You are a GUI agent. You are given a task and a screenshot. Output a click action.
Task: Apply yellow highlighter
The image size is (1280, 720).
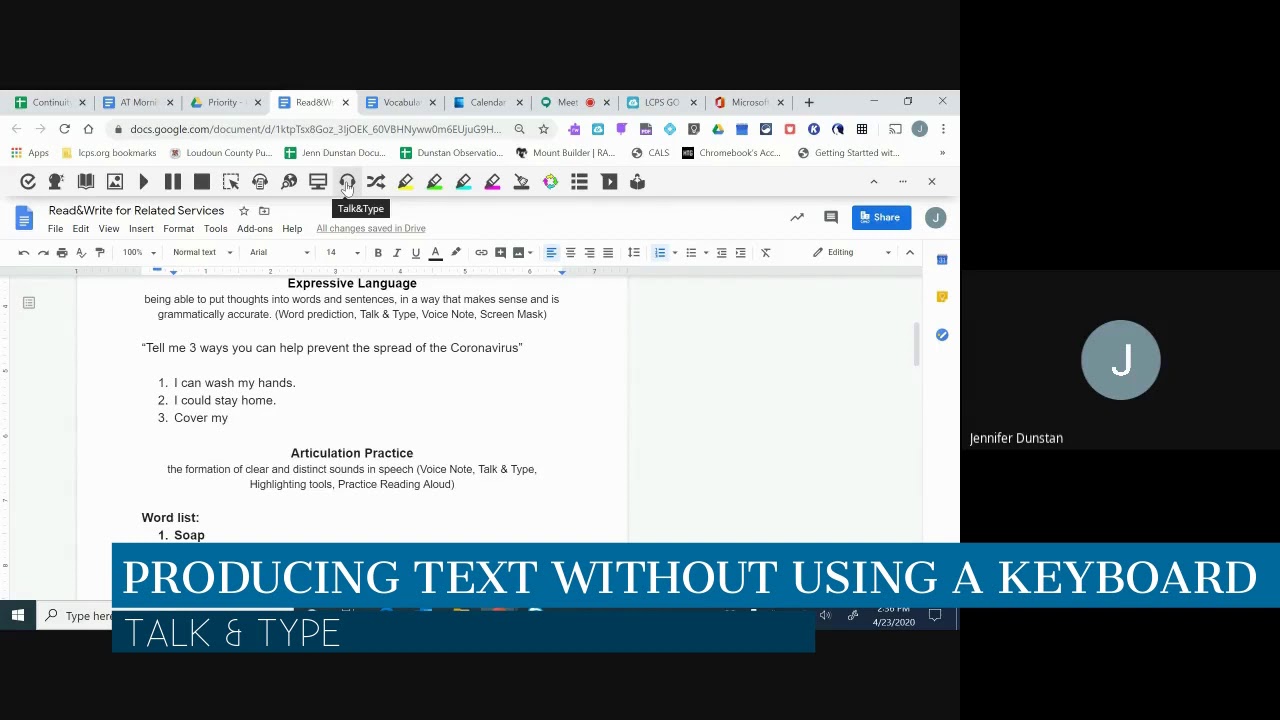coord(405,182)
